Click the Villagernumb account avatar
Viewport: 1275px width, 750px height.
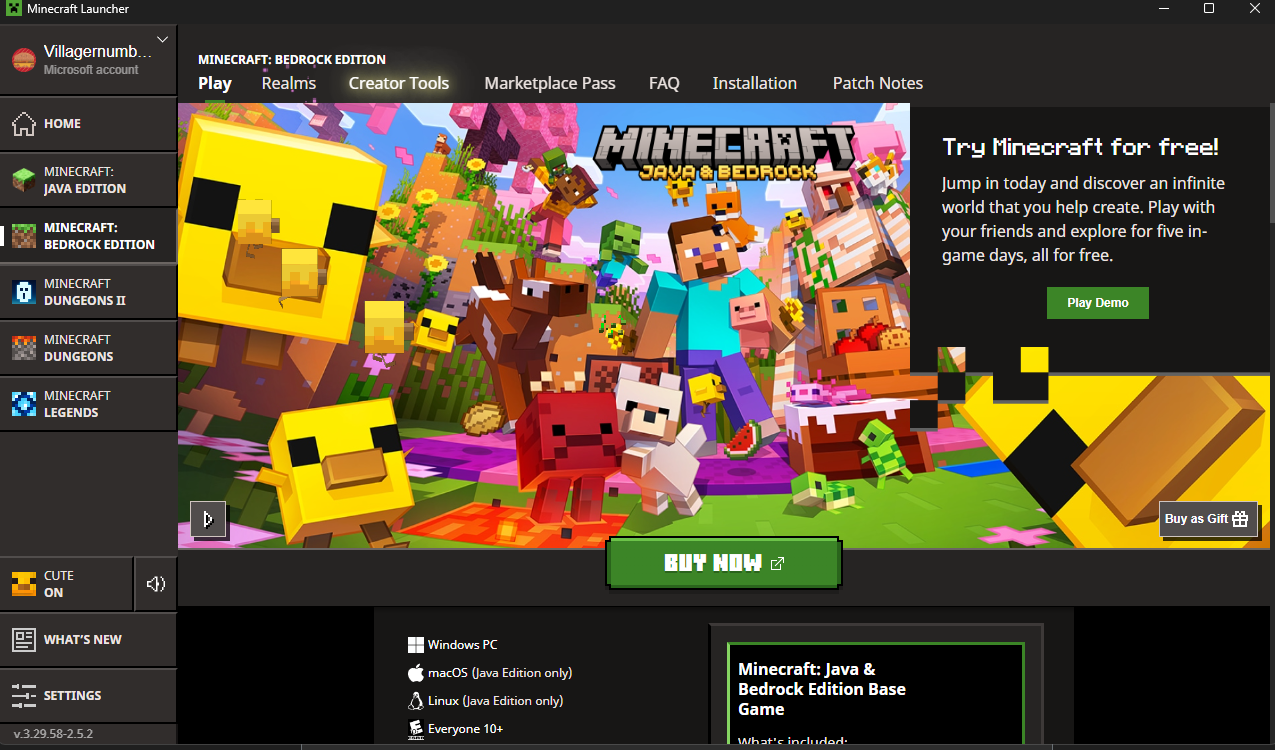(x=23, y=60)
